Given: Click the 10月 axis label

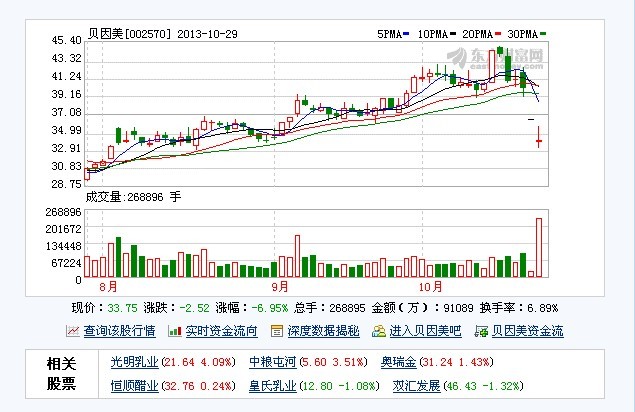Looking at the screenshot, I should [430, 287].
